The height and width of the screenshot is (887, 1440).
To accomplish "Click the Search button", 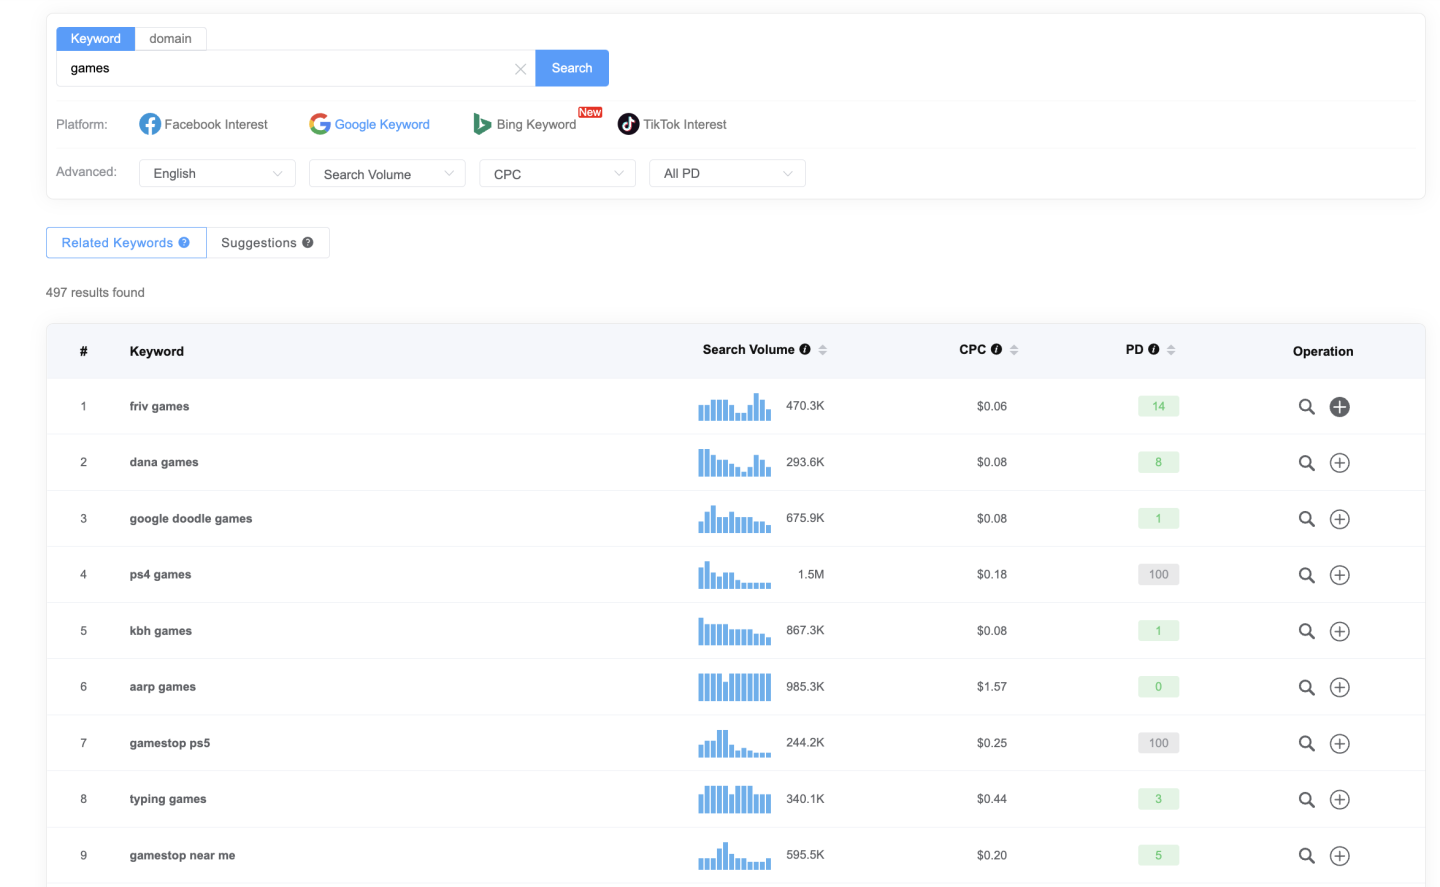I will point(571,68).
